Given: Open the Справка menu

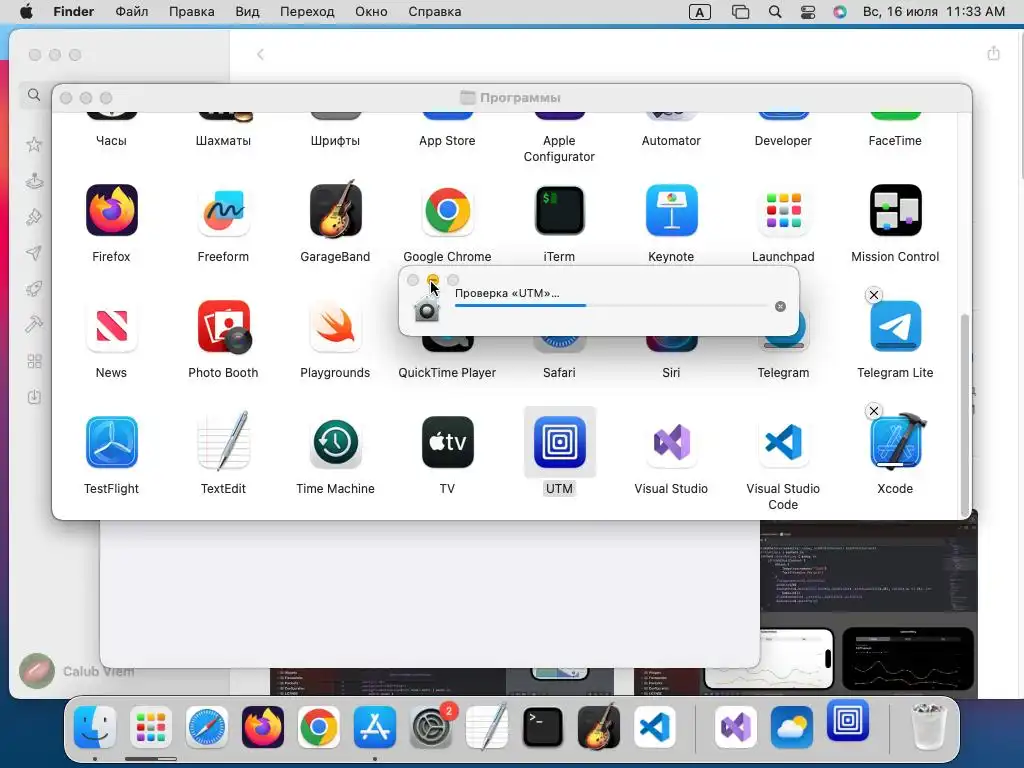Looking at the screenshot, I should tap(434, 12).
